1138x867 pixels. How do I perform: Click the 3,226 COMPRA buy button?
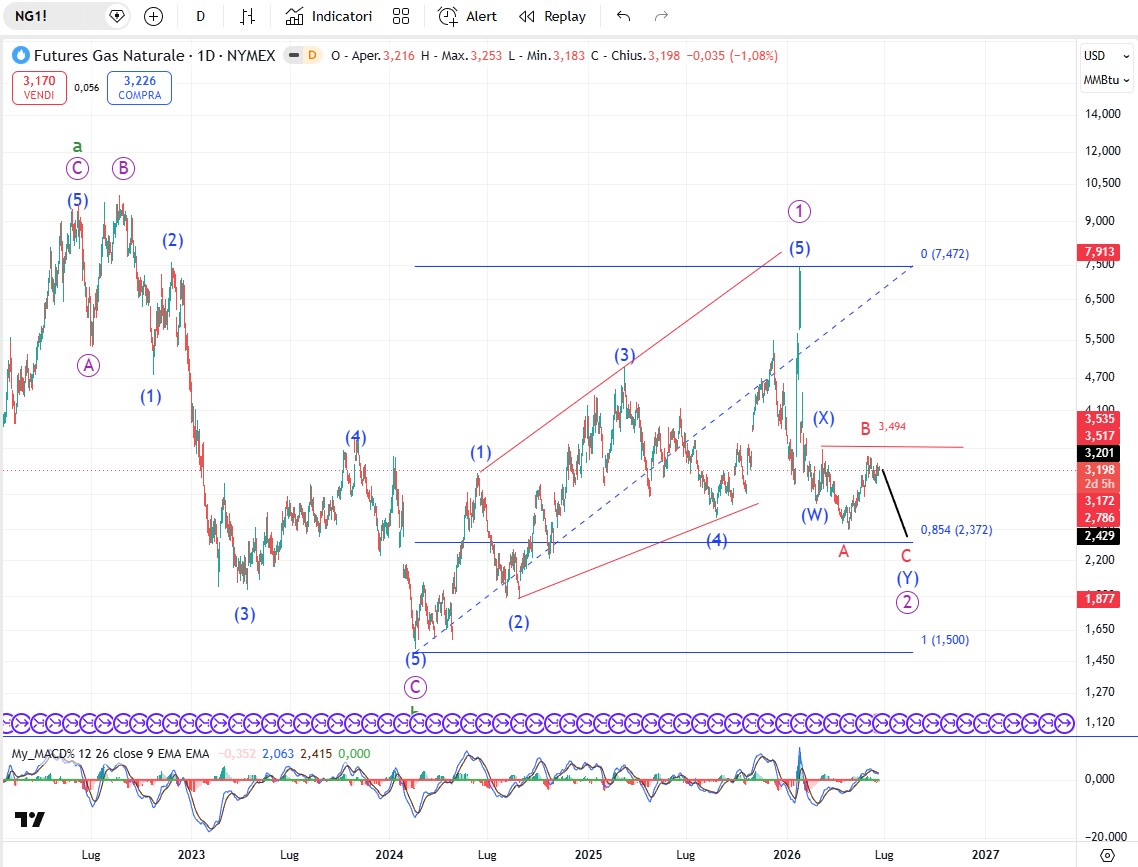[x=139, y=88]
